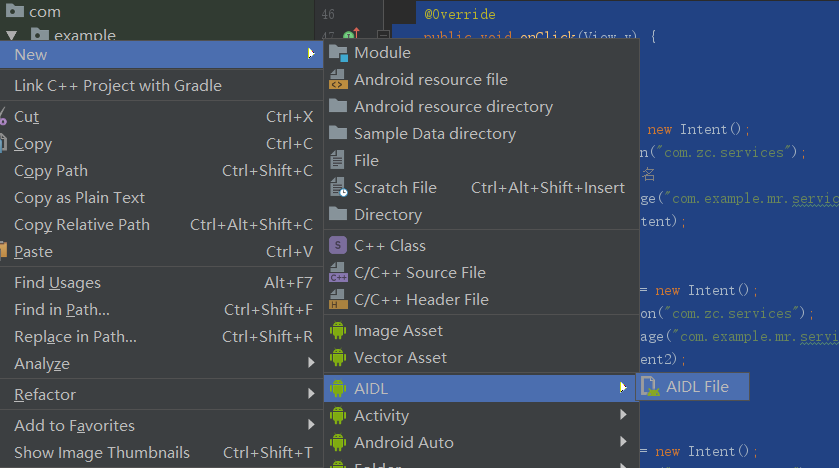839x468 pixels.
Task: Click line number 46 in gutter
Action: 328,14
